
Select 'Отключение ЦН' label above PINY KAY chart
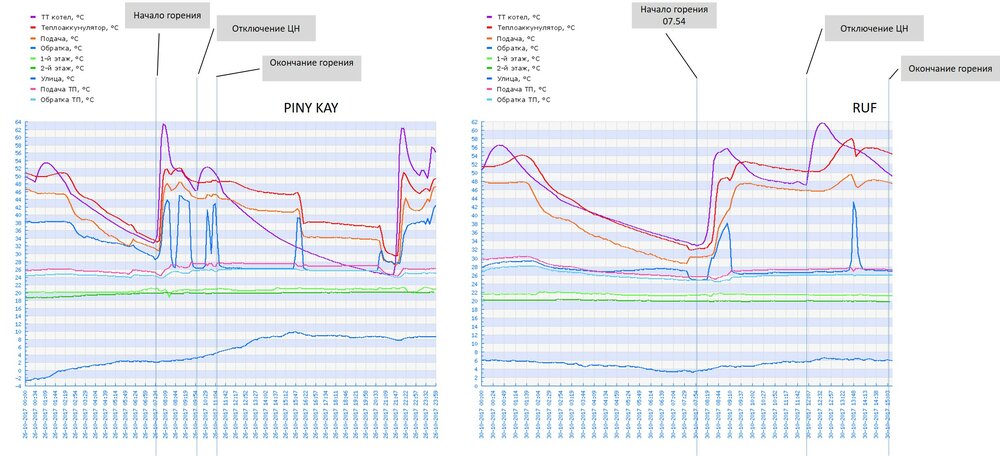[266, 28]
